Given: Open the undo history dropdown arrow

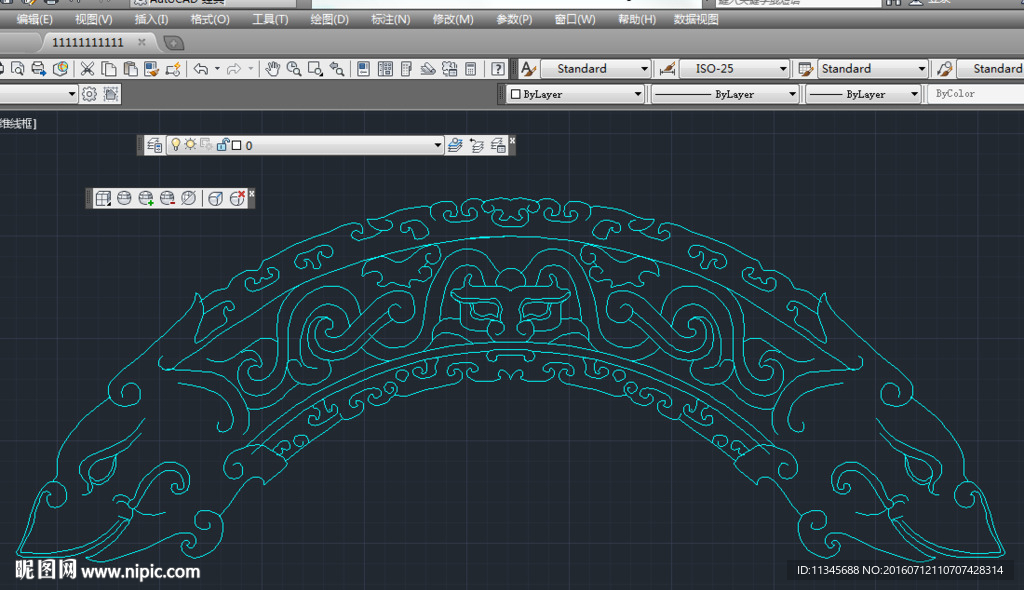Looking at the screenshot, I should point(217,69).
